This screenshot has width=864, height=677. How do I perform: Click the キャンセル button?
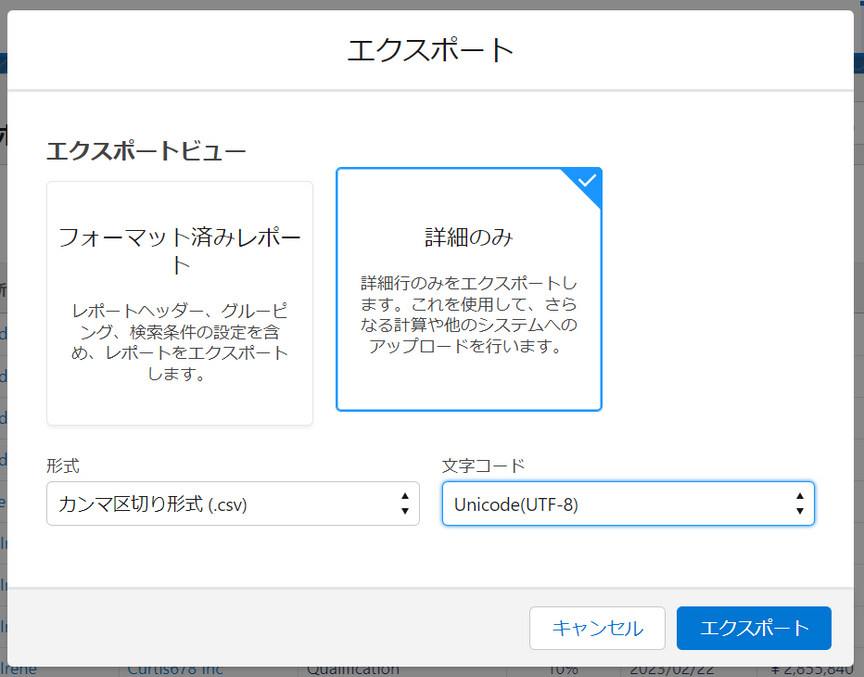point(597,628)
